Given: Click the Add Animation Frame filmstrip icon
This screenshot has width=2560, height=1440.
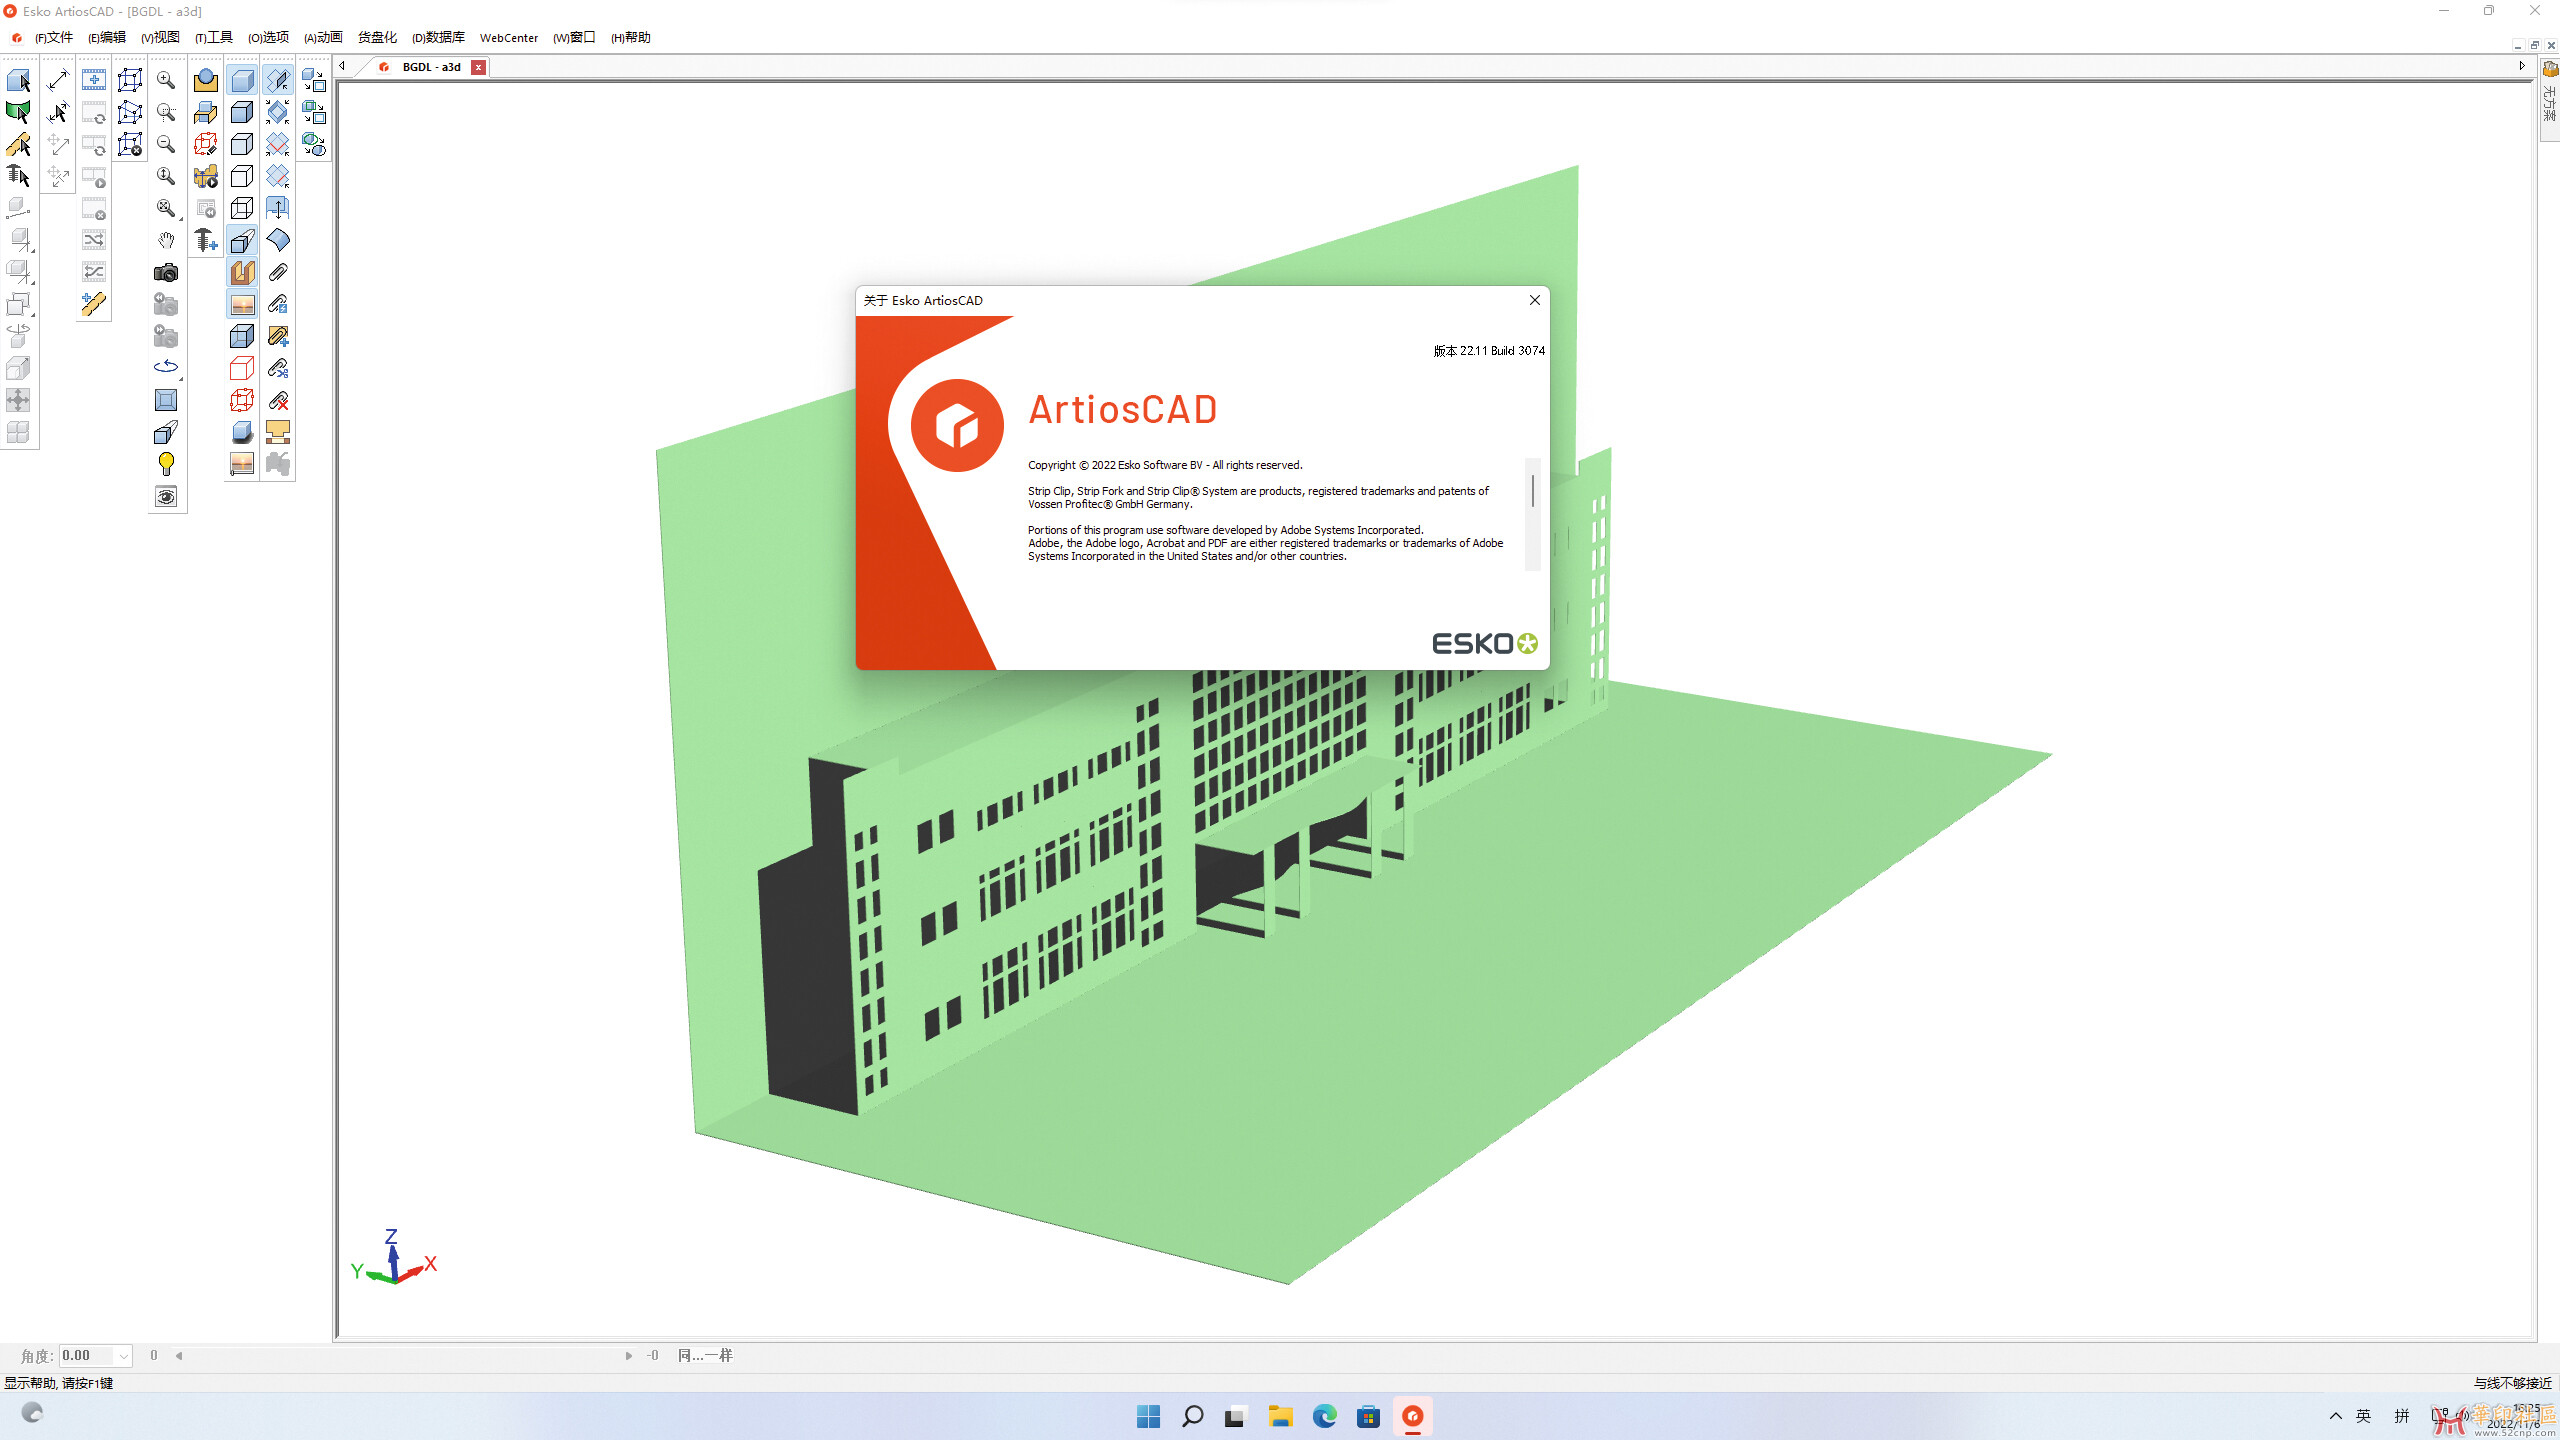Looking at the screenshot, I should click(94, 80).
